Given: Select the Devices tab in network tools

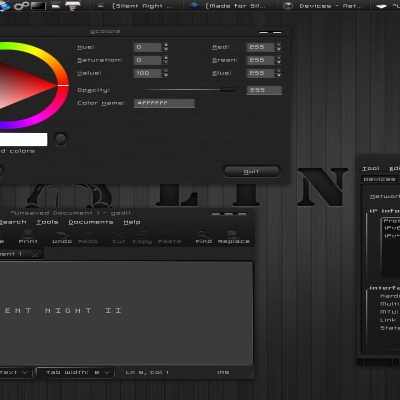Looking at the screenshot, I should coord(379,179).
